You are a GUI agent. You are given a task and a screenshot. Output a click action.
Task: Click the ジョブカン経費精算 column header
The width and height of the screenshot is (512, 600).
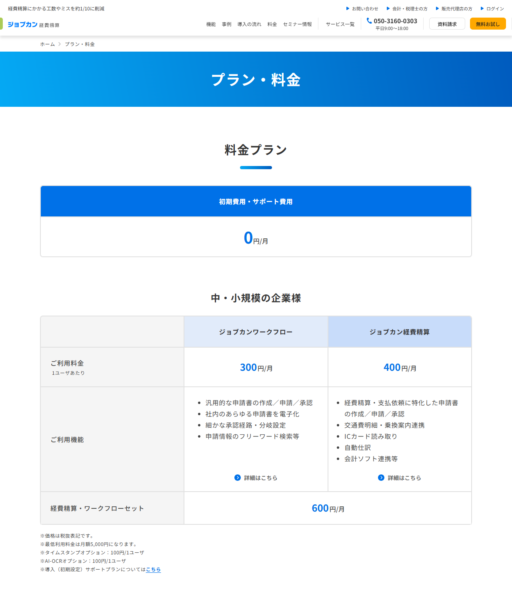tap(399, 332)
